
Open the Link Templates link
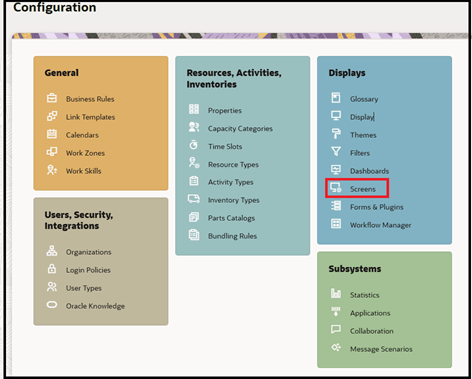coord(90,117)
